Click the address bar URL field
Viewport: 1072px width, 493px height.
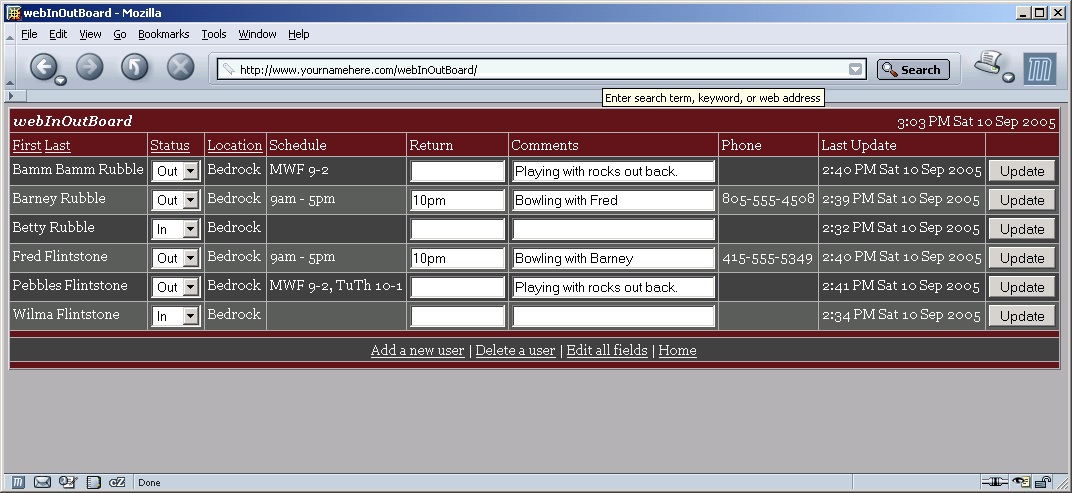544,69
